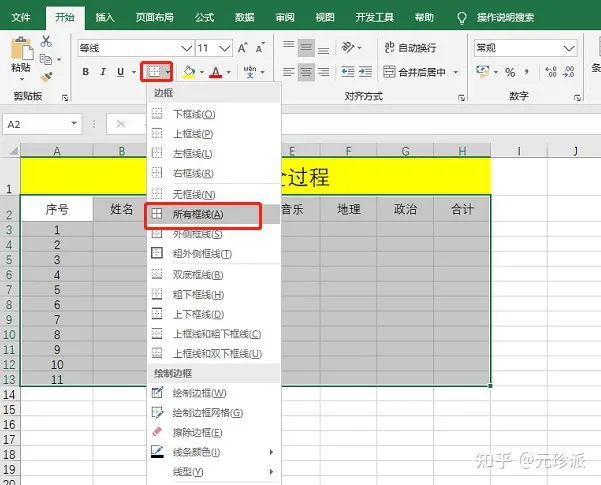Toggle center horizontal alignment
Screen dimensions: 601x485
point(306,72)
